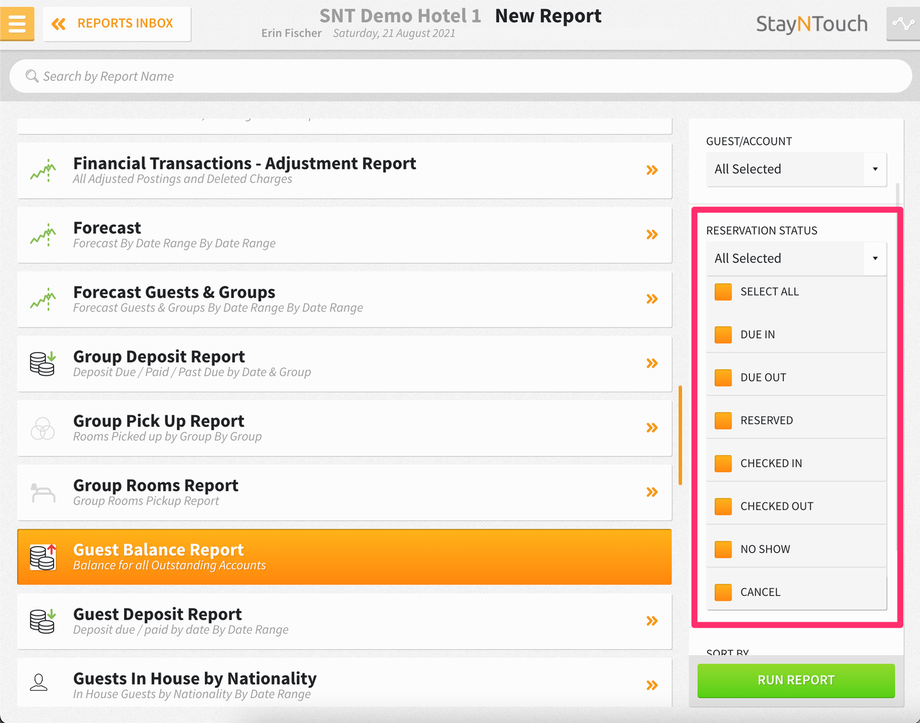The width and height of the screenshot is (920, 723).
Task: Toggle the Select All checkbox
Action: (x=723, y=292)
